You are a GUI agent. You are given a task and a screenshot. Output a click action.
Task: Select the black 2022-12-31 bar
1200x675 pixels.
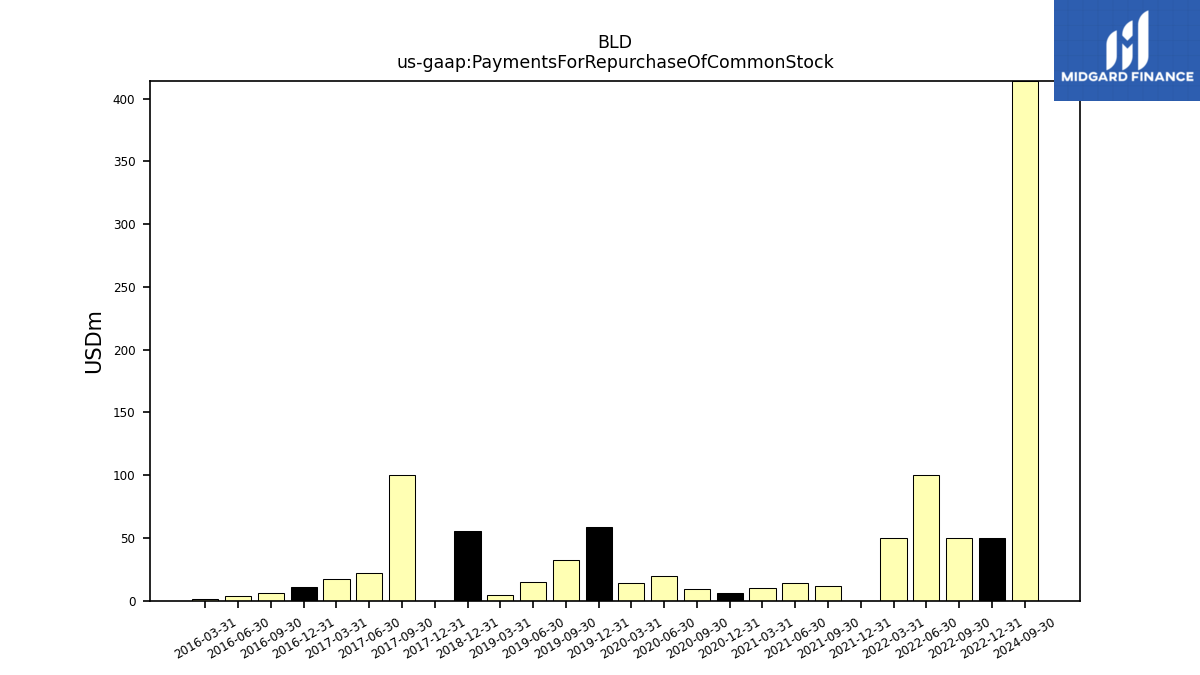click(x=992, y=569)
